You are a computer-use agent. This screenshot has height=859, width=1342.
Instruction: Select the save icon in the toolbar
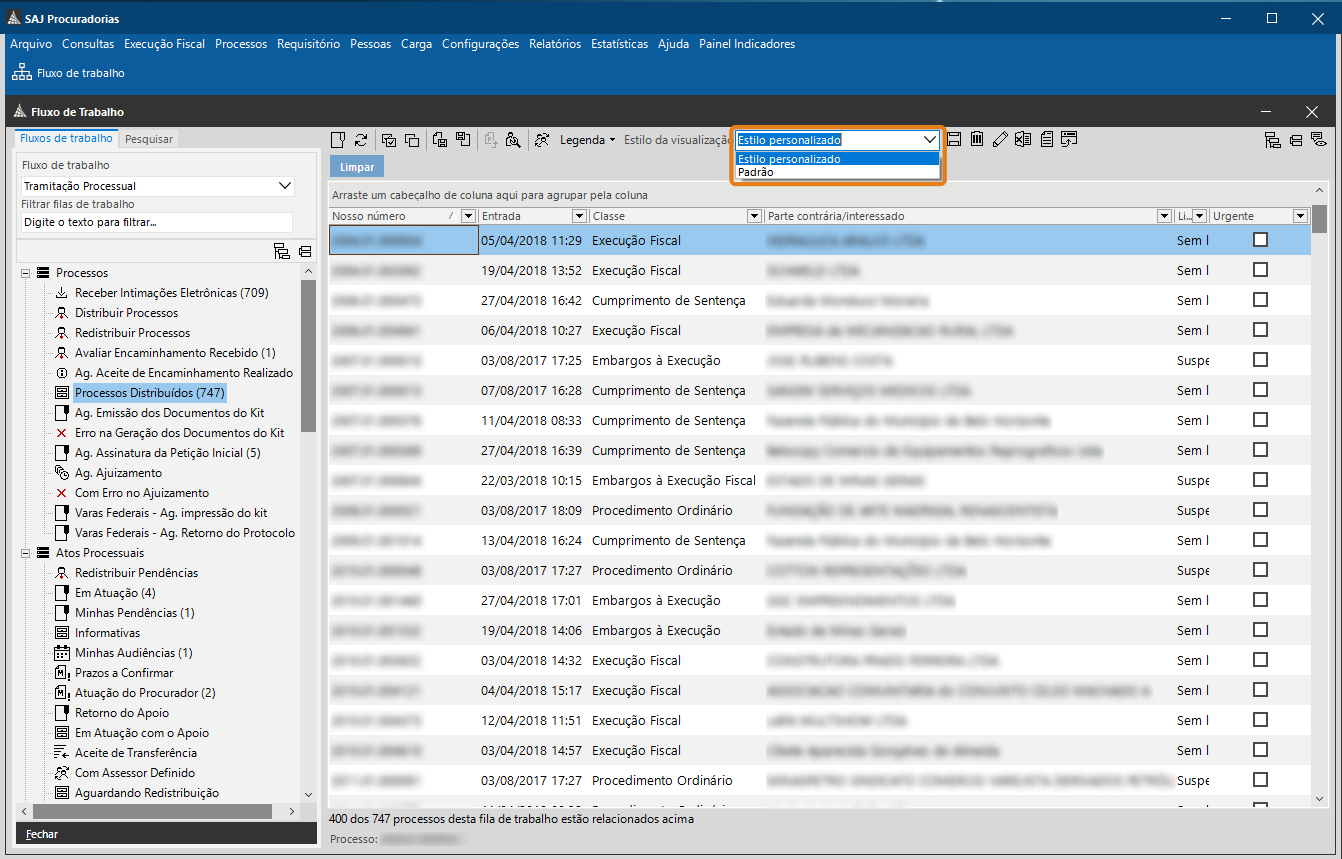pyautogui.click(x=954, y=139)
